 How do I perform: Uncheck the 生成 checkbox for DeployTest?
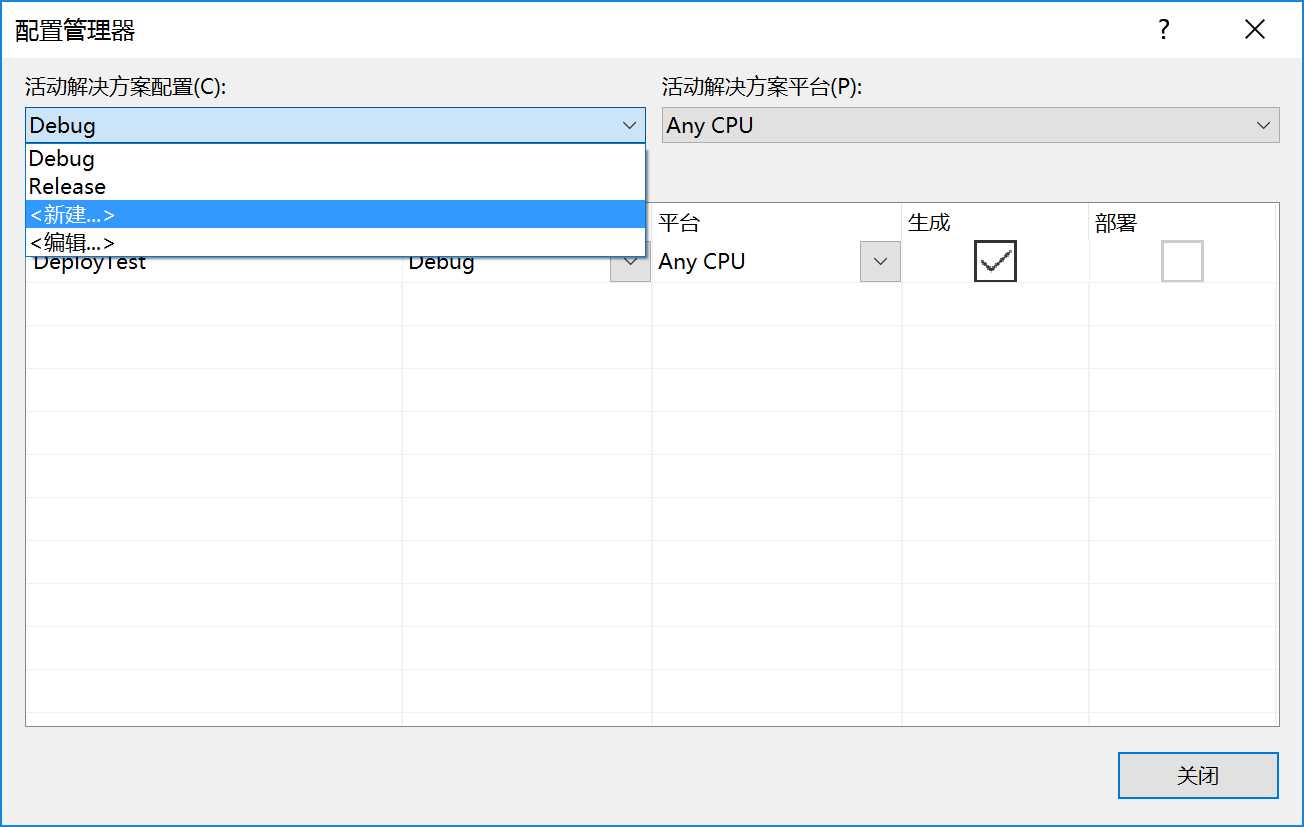pos(995,261)
